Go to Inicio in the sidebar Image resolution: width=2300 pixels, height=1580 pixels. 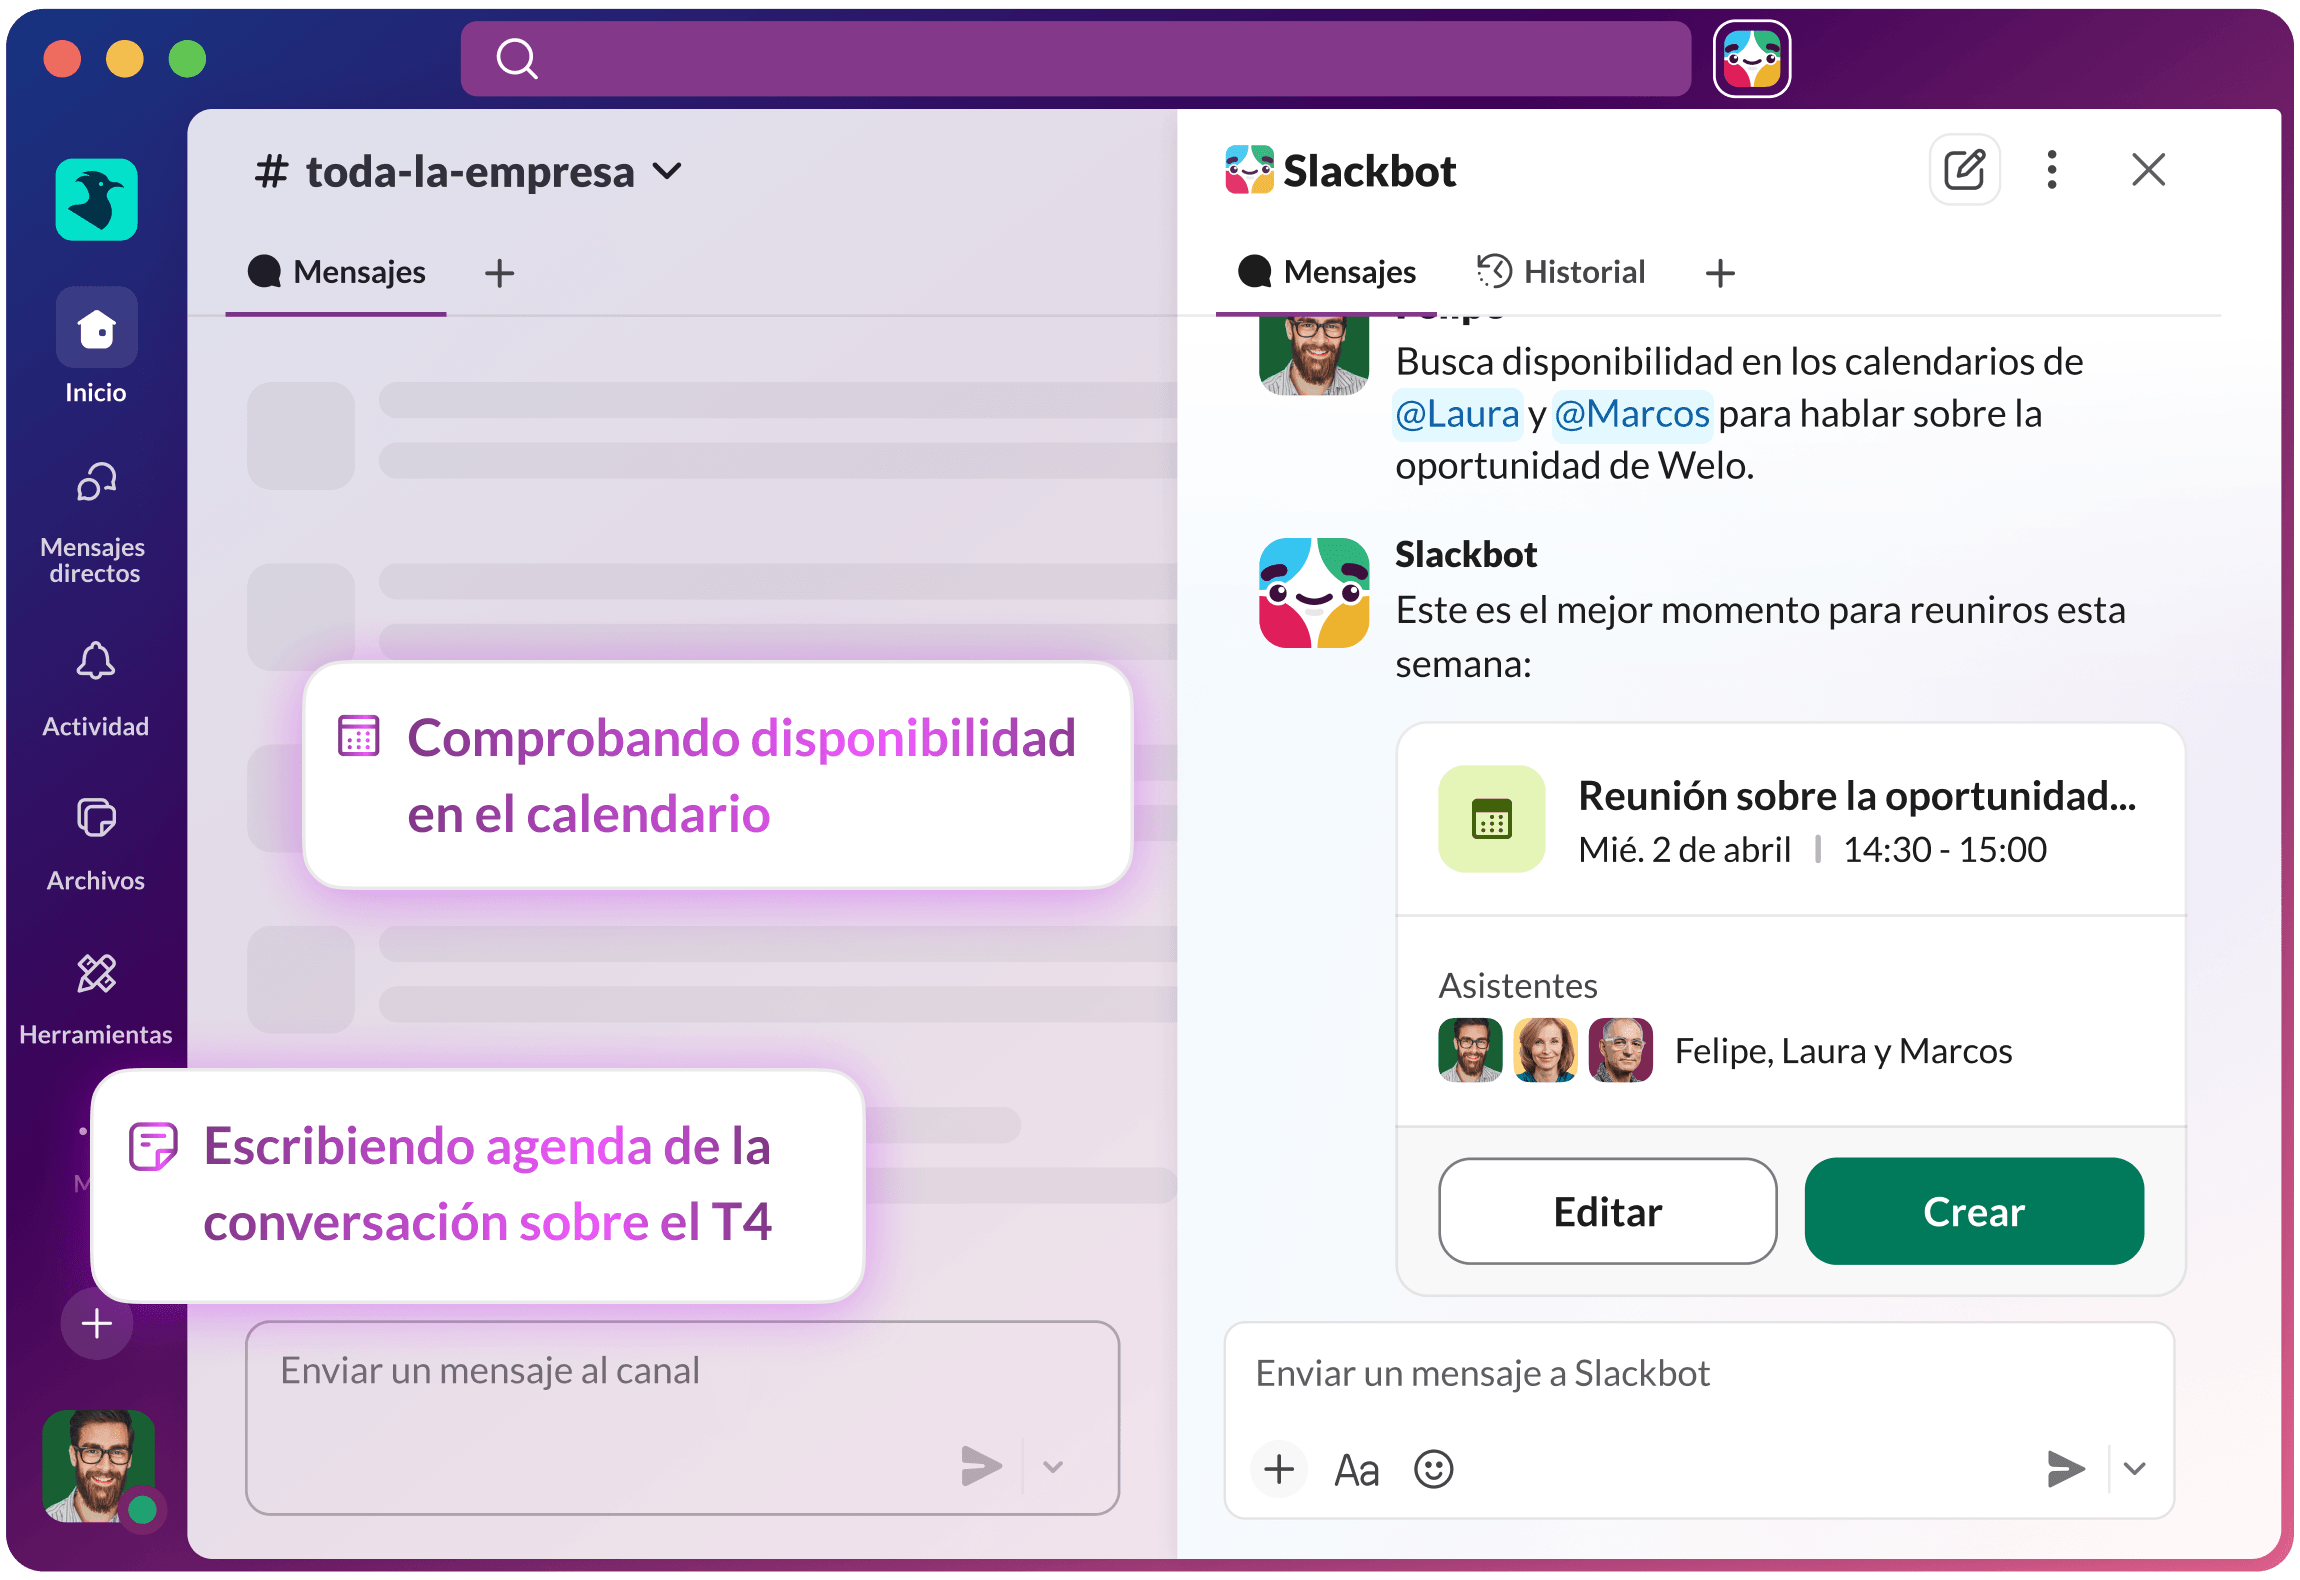[96, 346]
